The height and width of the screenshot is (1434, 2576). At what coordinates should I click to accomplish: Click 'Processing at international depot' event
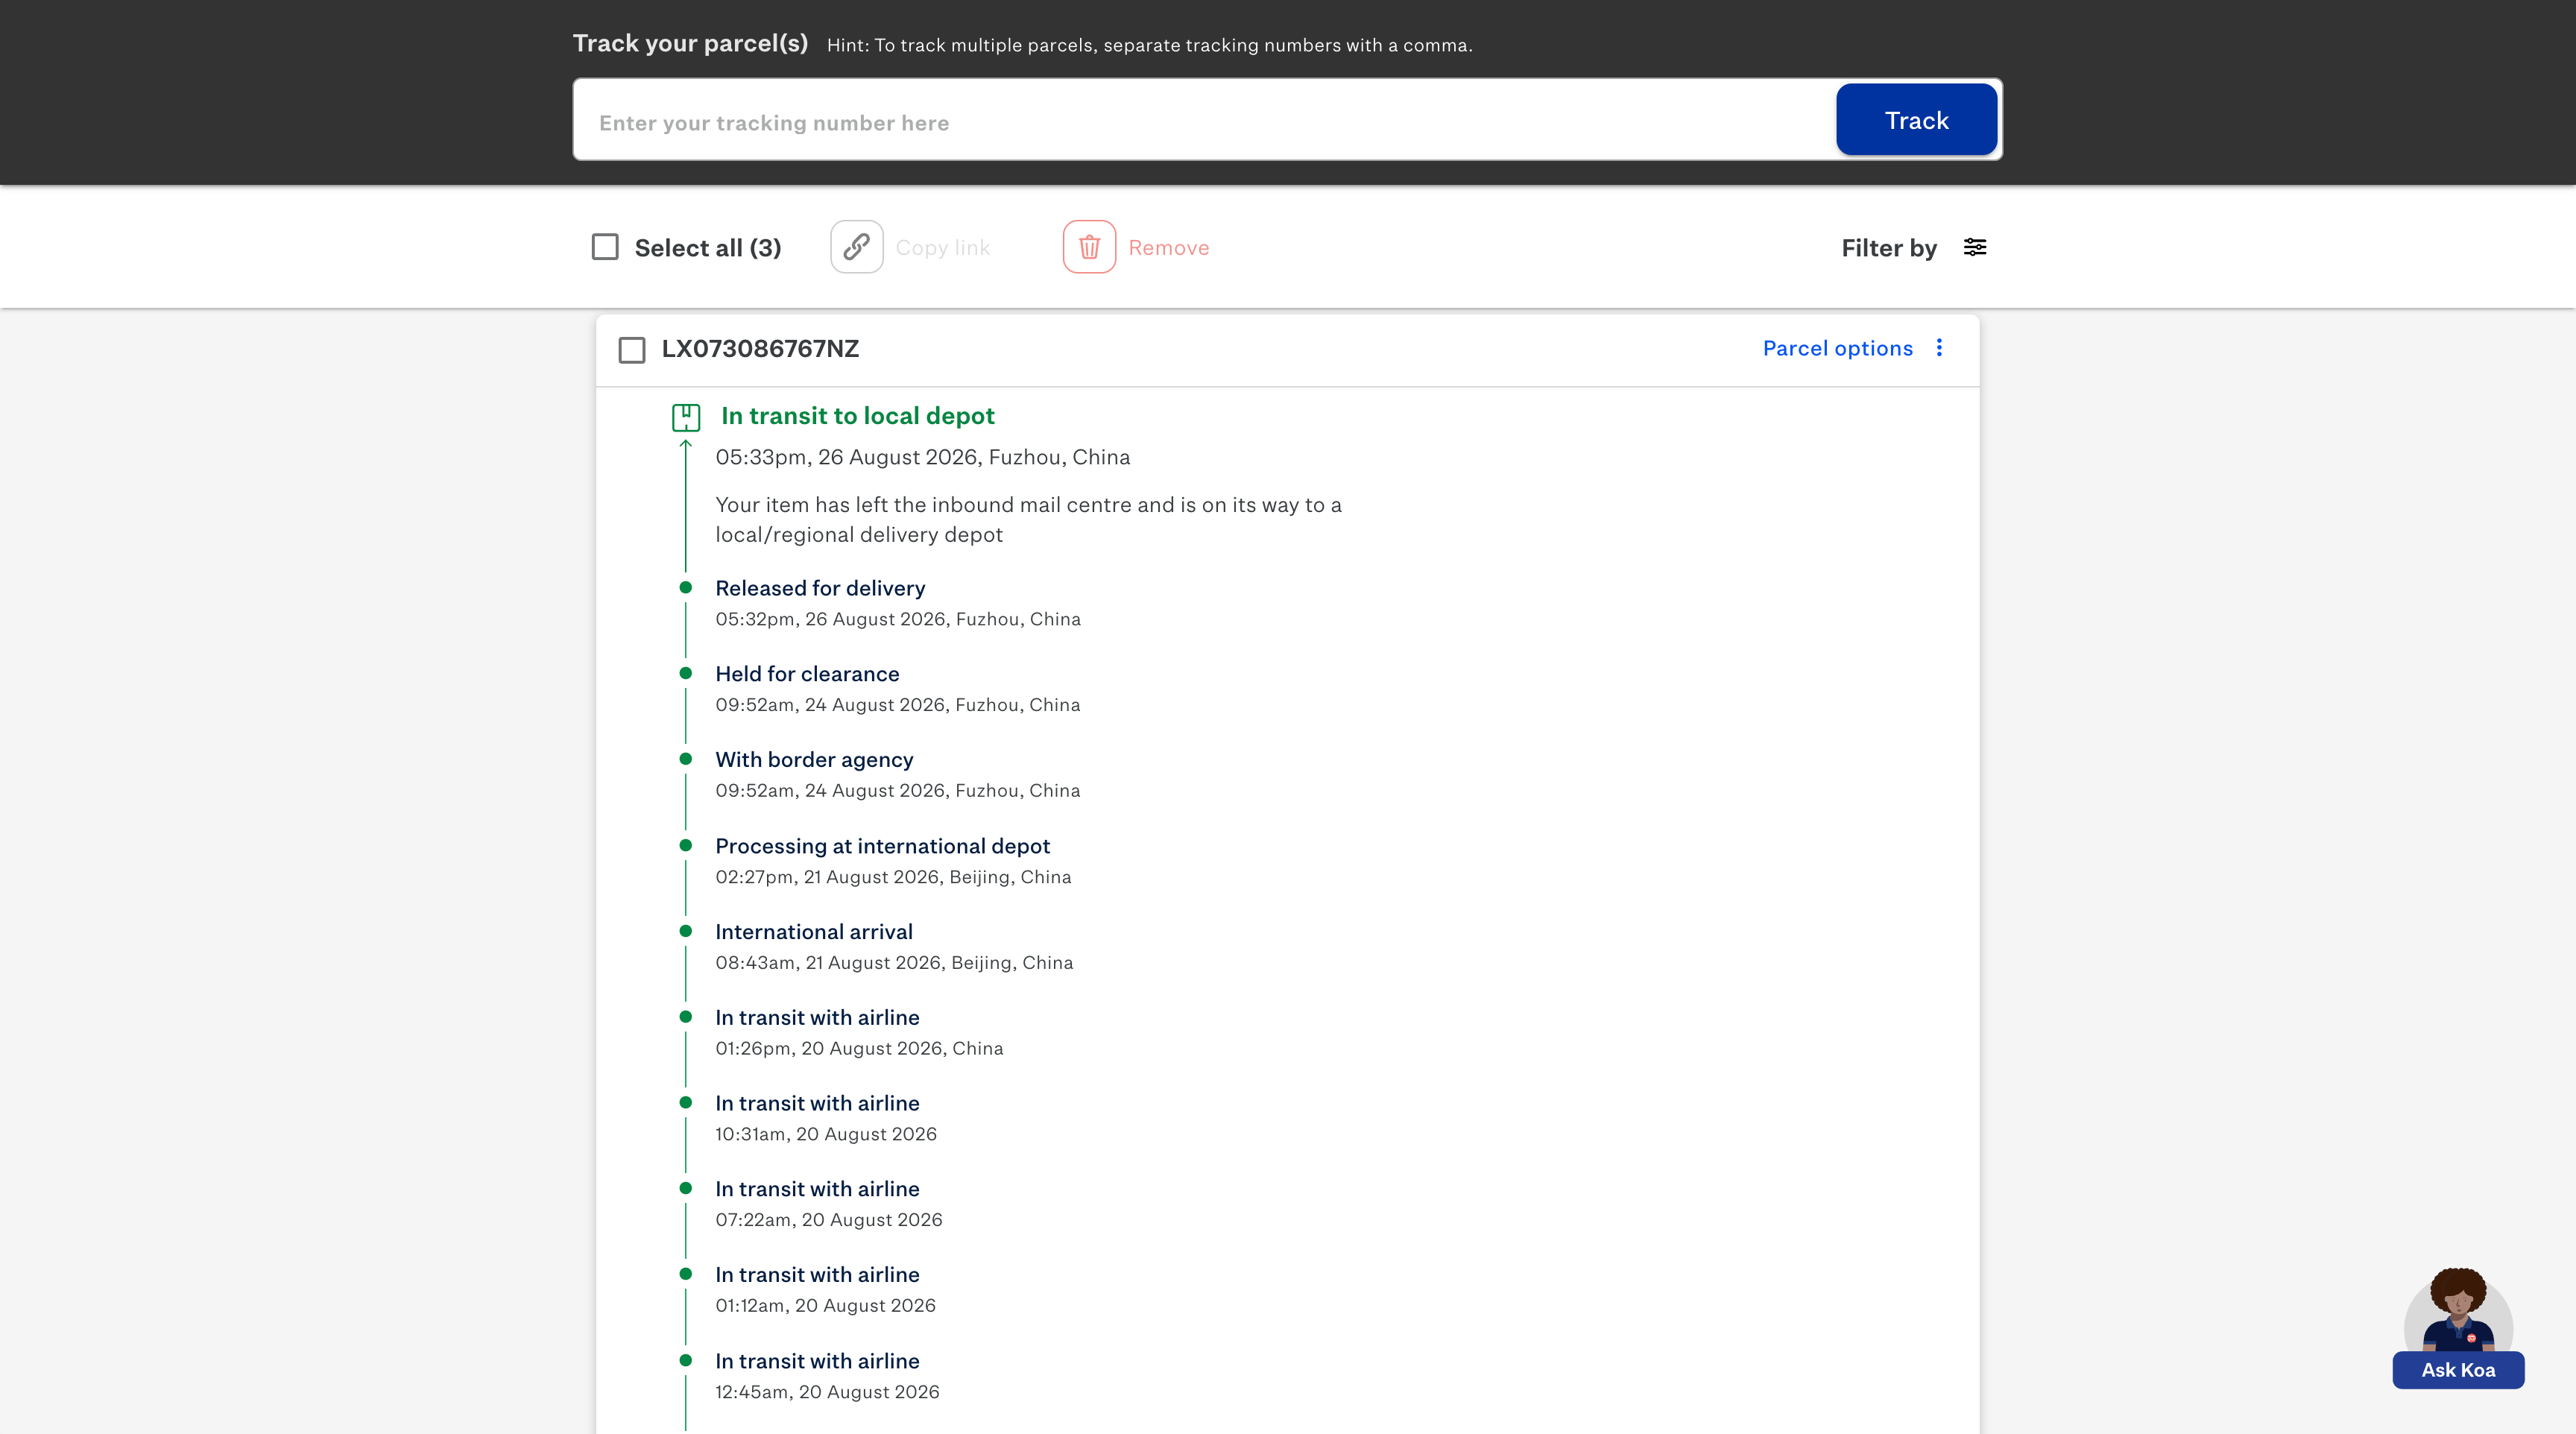click(882, 846)
